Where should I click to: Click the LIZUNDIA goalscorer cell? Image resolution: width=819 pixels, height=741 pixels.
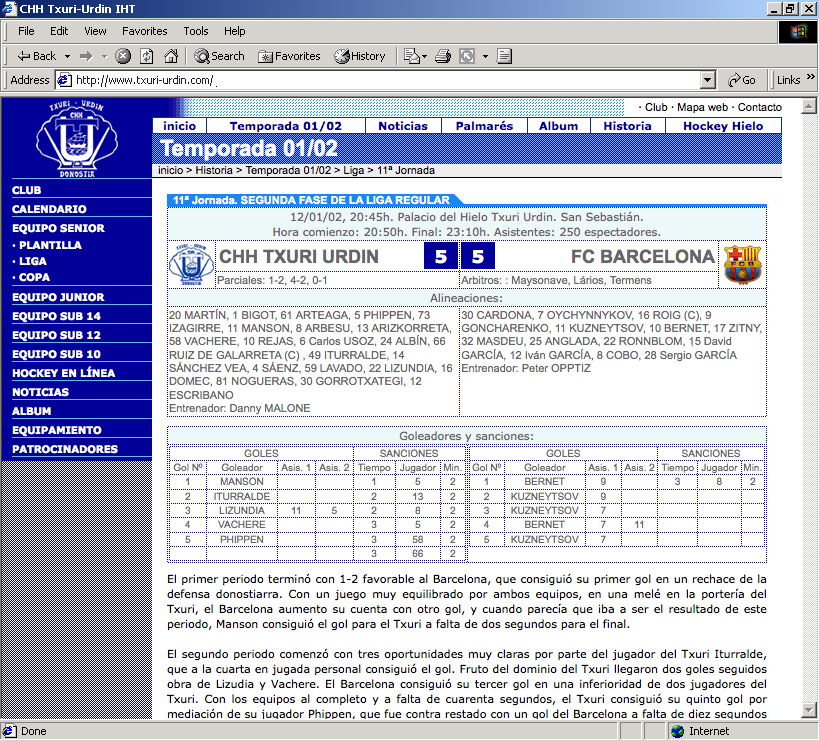[241, 510]
